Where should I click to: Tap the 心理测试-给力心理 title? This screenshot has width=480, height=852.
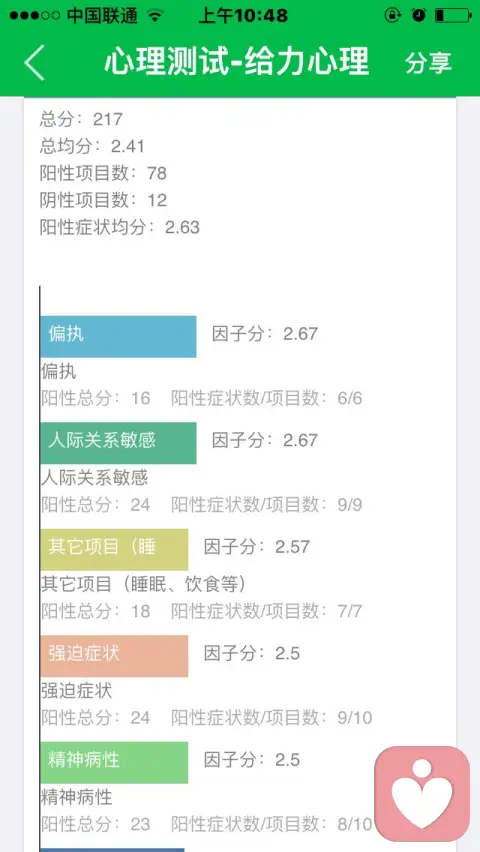[x=236, y=61]
